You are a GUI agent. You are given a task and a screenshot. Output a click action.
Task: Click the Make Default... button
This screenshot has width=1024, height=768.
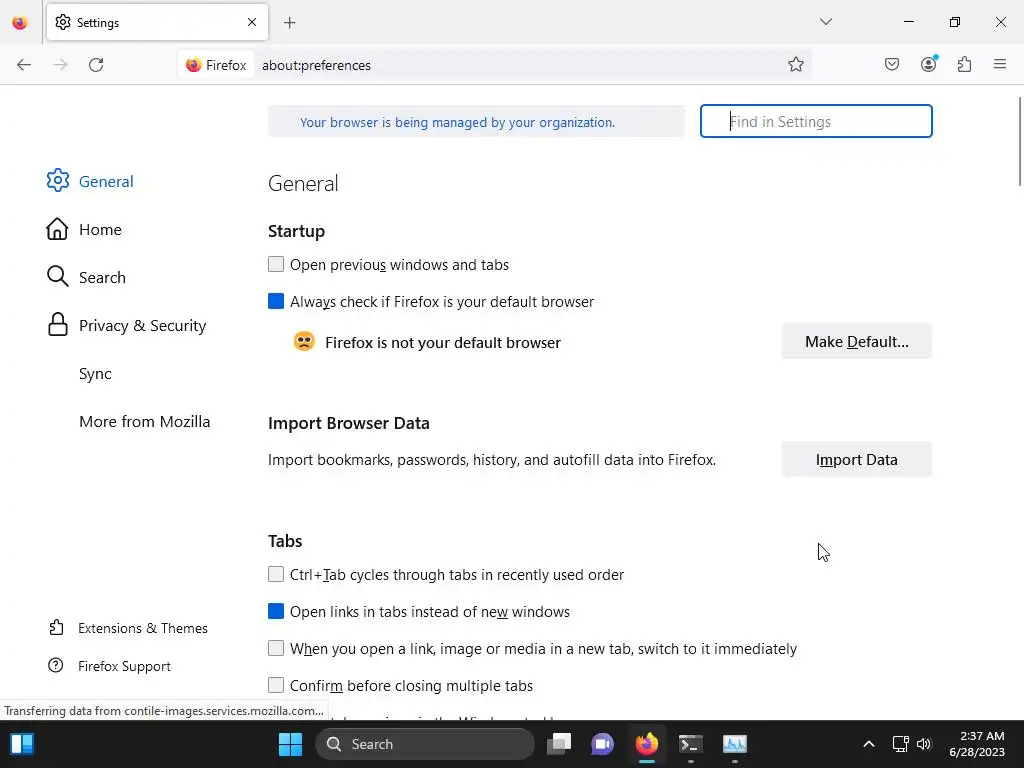tap(856, 342)
